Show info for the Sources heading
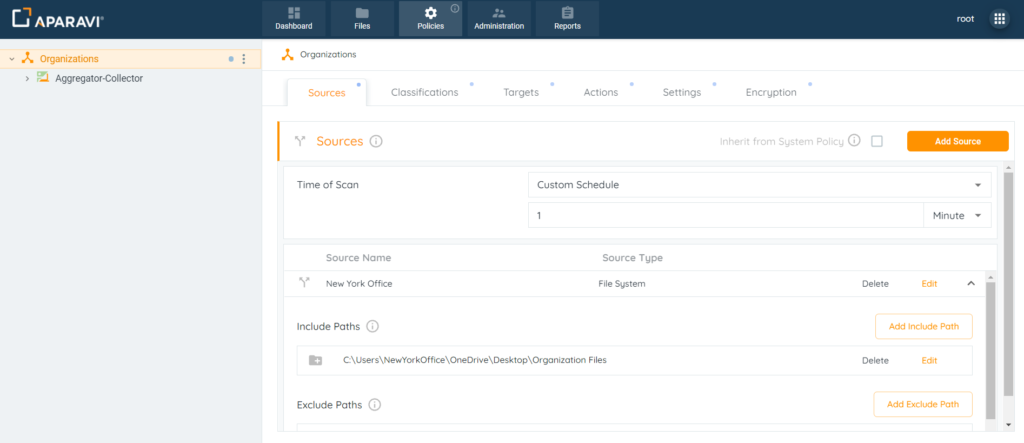The image size is (1024, 443). click(376, 141)
